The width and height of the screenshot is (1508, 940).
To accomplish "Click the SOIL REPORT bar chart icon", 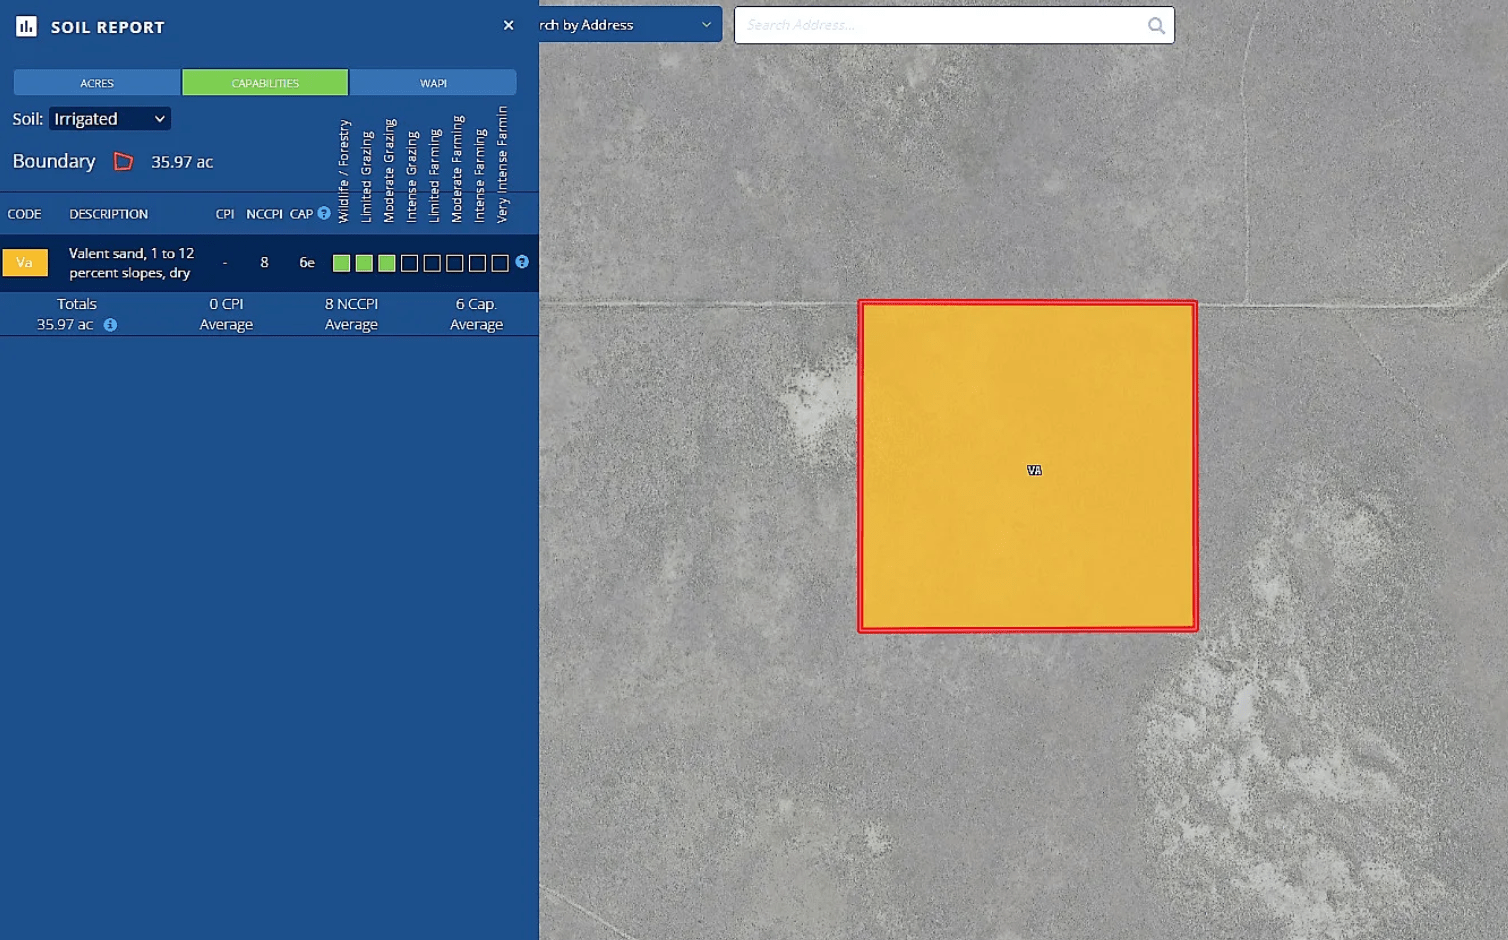I will (25, 25).
